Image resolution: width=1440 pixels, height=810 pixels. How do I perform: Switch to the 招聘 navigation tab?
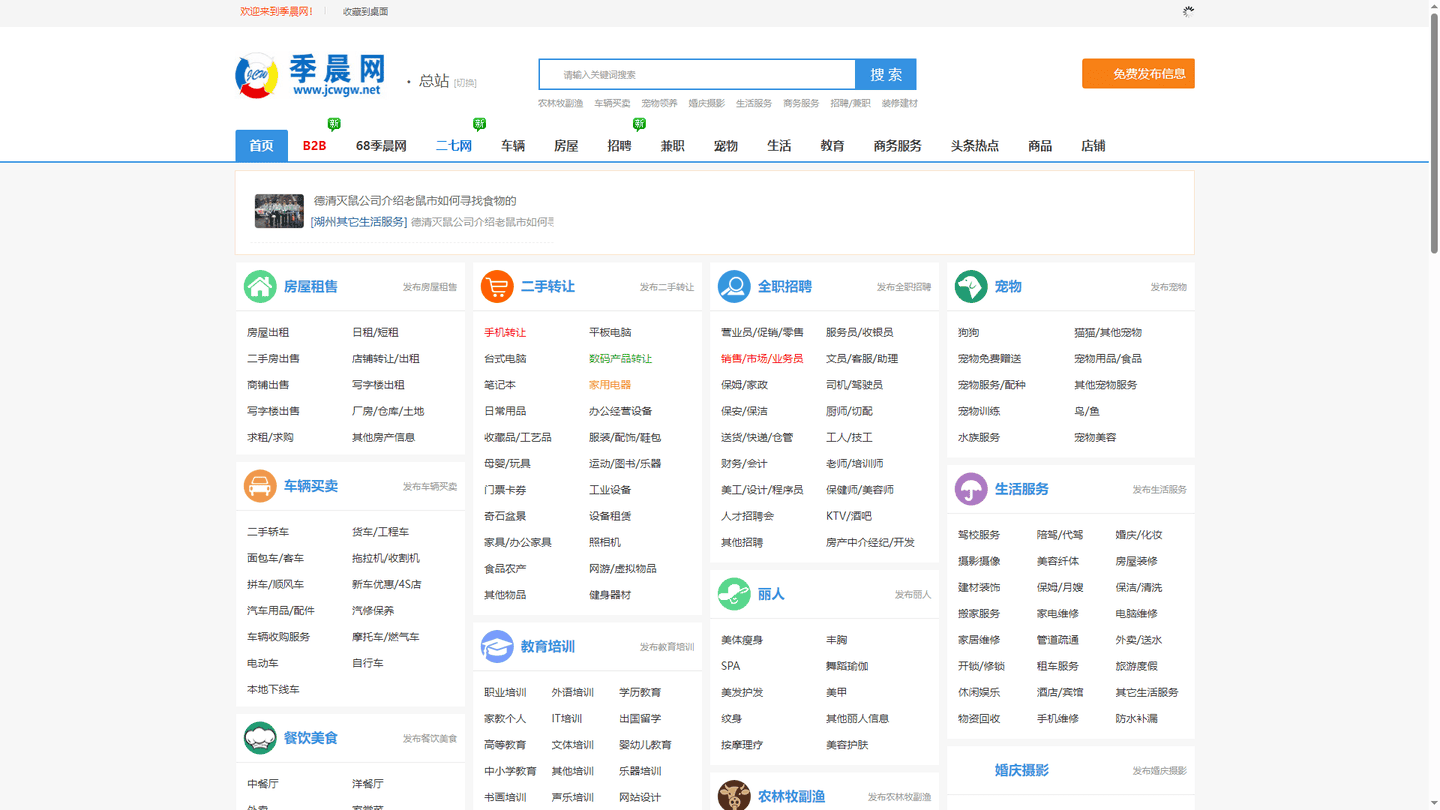coord(619,146)
